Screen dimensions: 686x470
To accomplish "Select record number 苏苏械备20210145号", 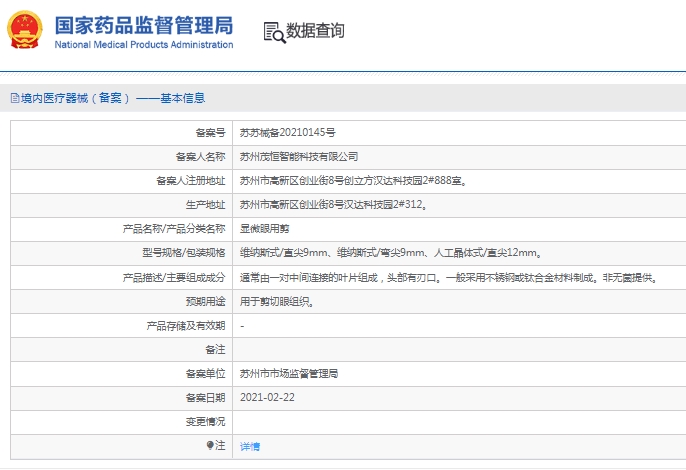I will tap(287, 133).
